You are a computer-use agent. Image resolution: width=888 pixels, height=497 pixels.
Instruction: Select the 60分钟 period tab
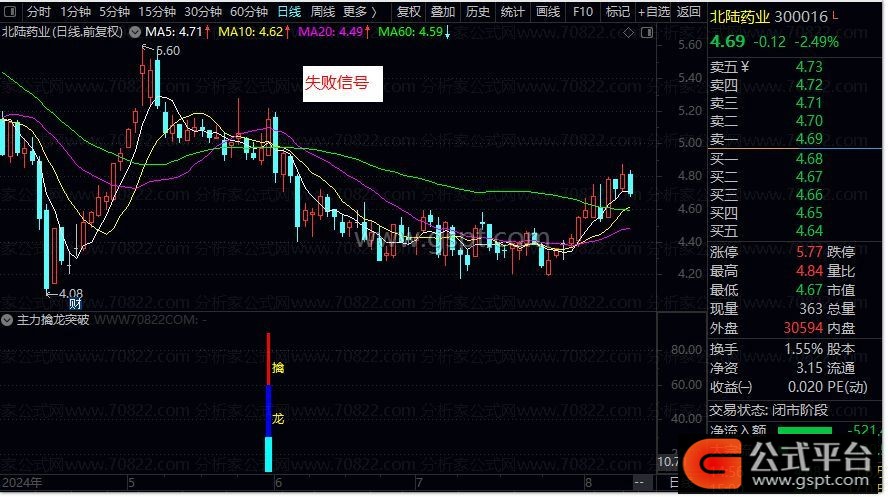tap(249, 11)
